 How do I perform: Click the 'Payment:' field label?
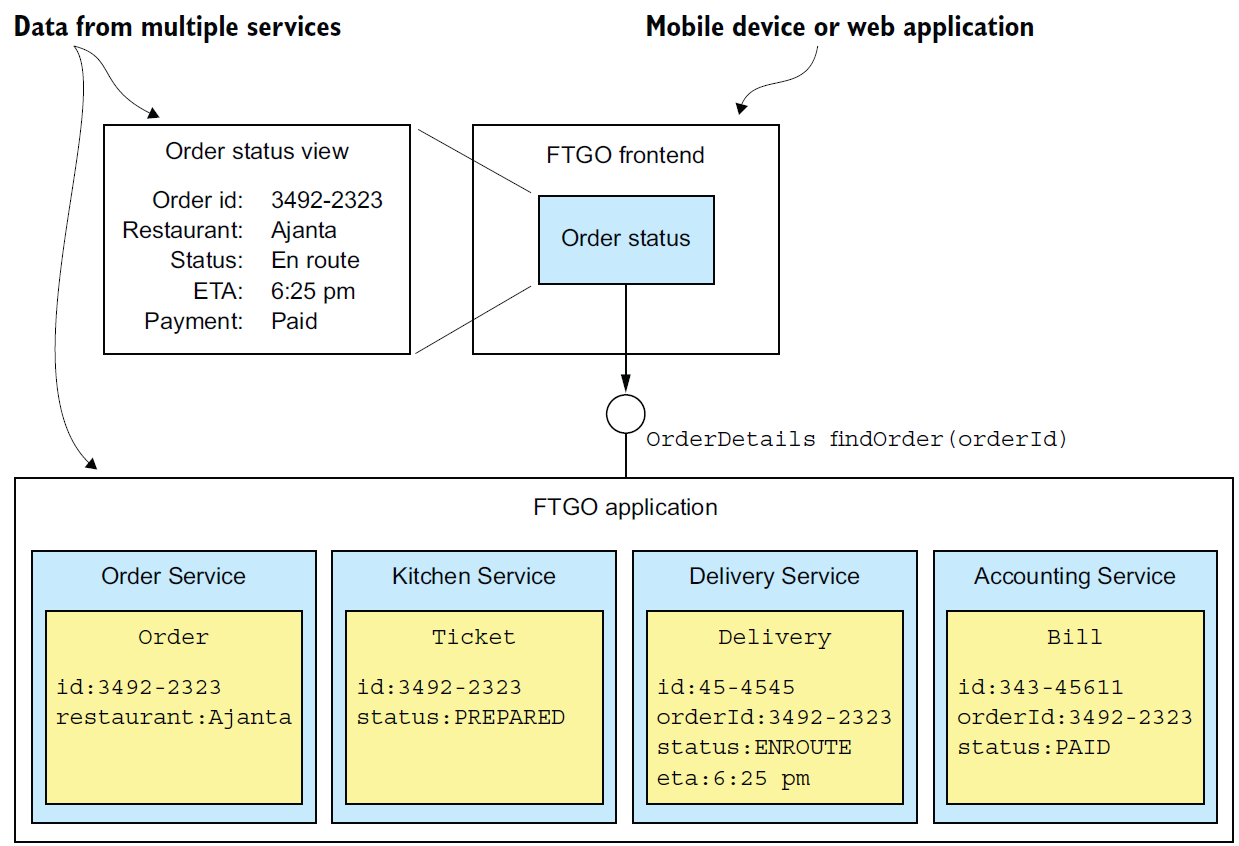194,321
